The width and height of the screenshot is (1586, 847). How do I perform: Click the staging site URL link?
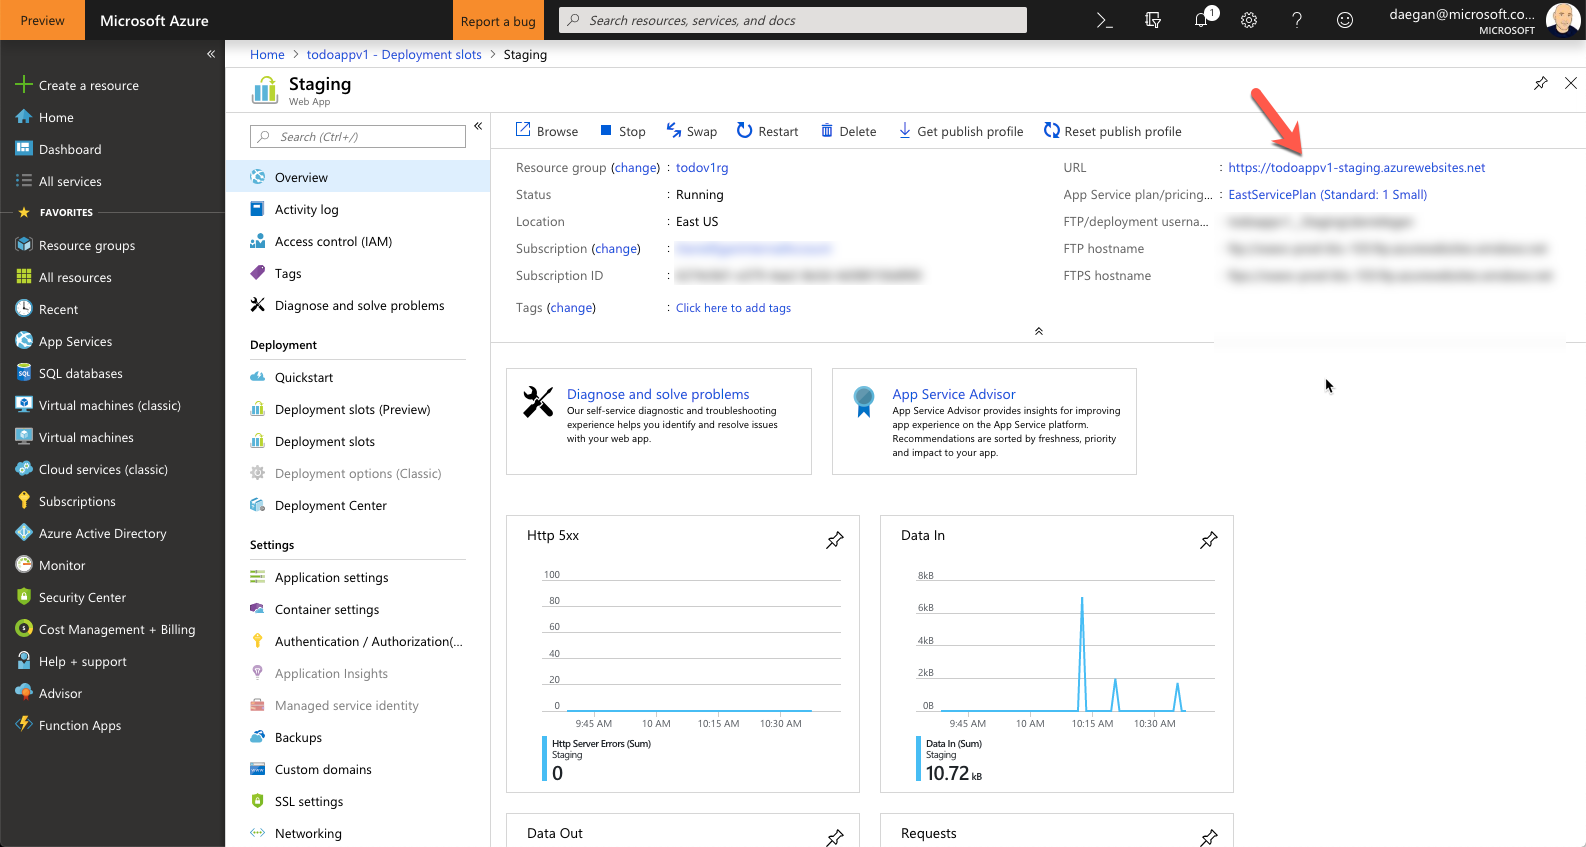[x=1356, y=167]
